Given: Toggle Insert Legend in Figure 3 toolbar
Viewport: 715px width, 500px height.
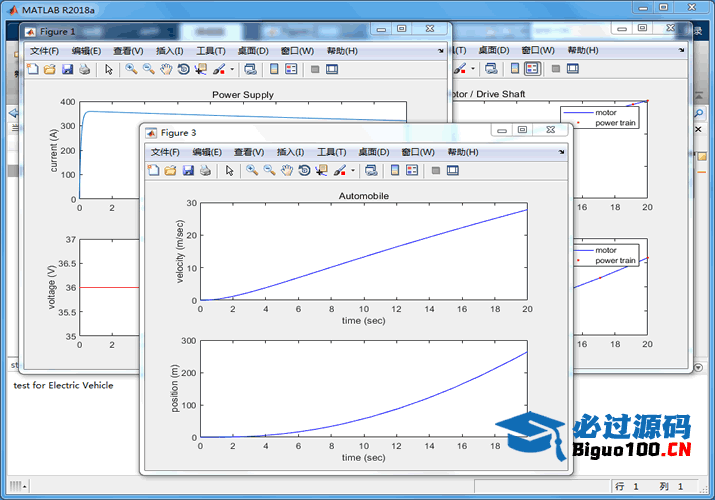Looking at the screenshot, I should (411, 171).
